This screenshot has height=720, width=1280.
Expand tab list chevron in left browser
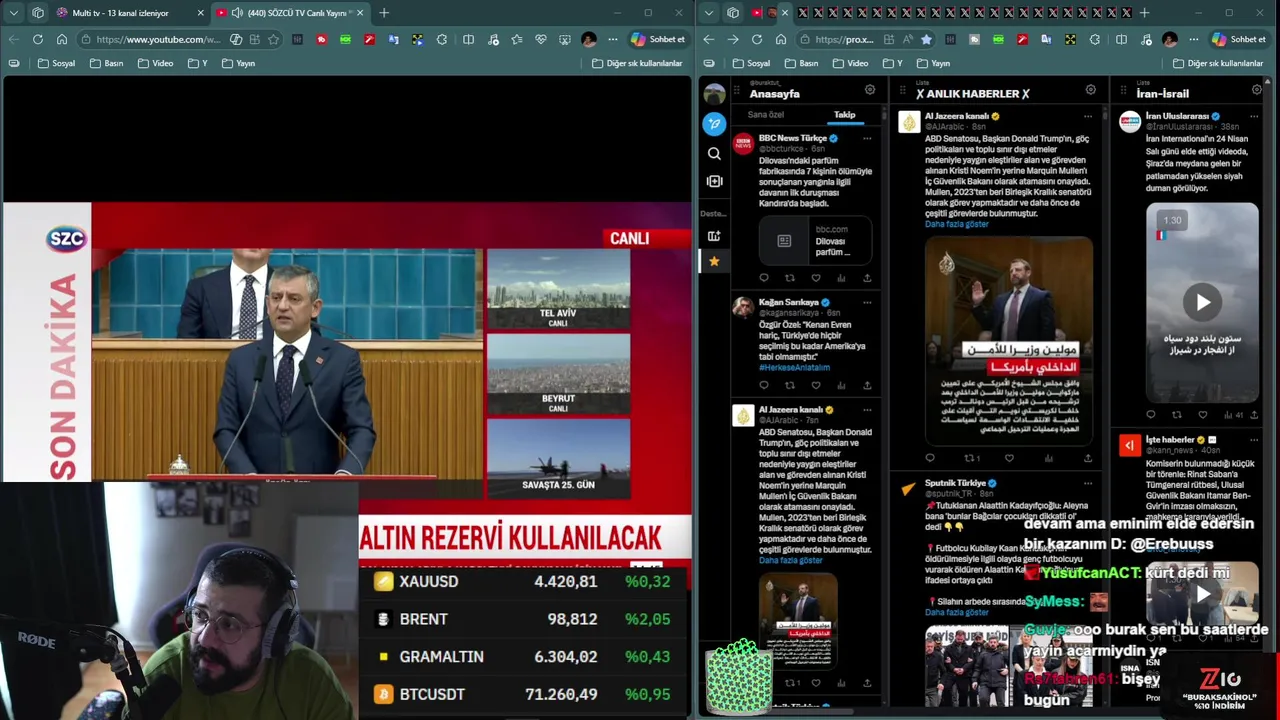[x=13, y=13]
